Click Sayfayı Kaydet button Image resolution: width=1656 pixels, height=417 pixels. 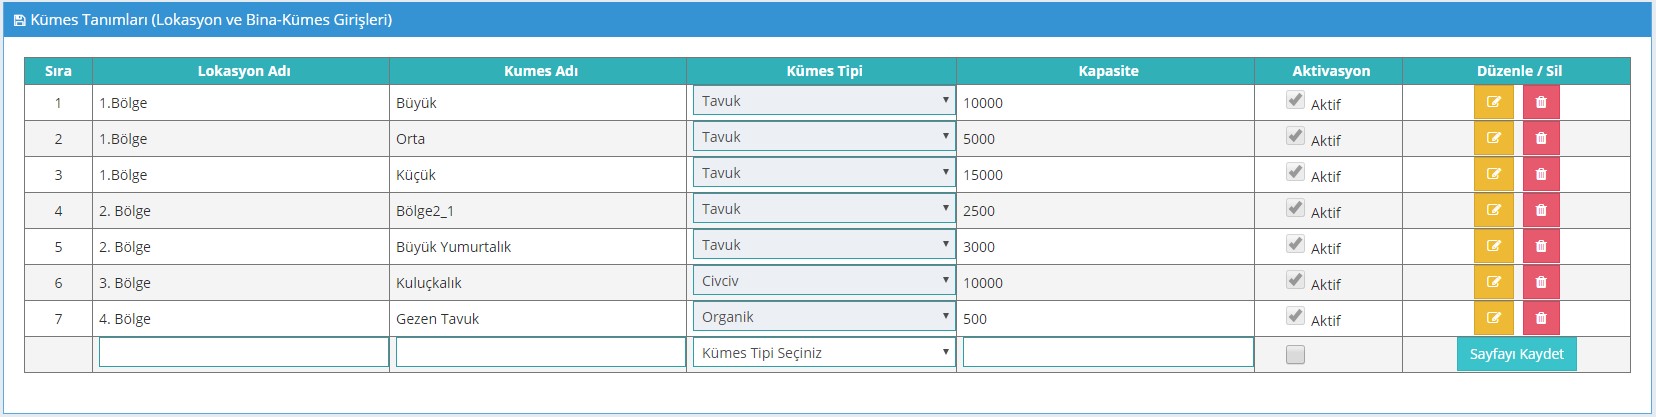point(1516,354)
